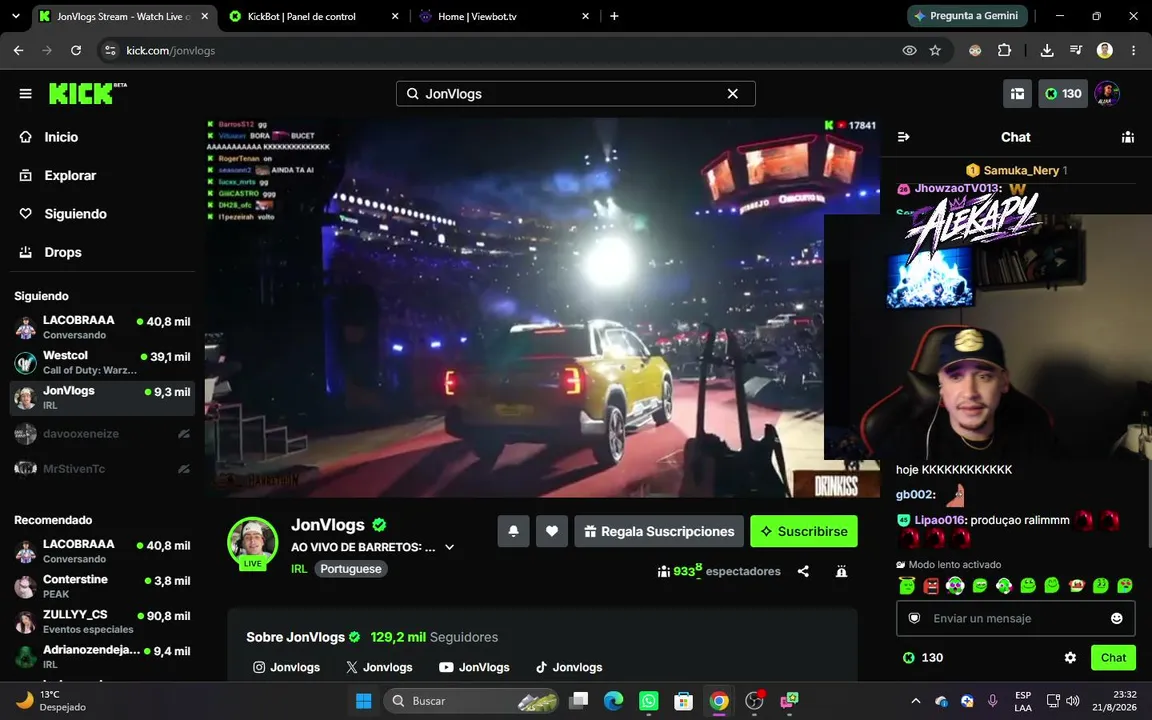This screenshot has height=720, width=1152.
Task: Open the Windows Start menu
Action: pos(364,701)
